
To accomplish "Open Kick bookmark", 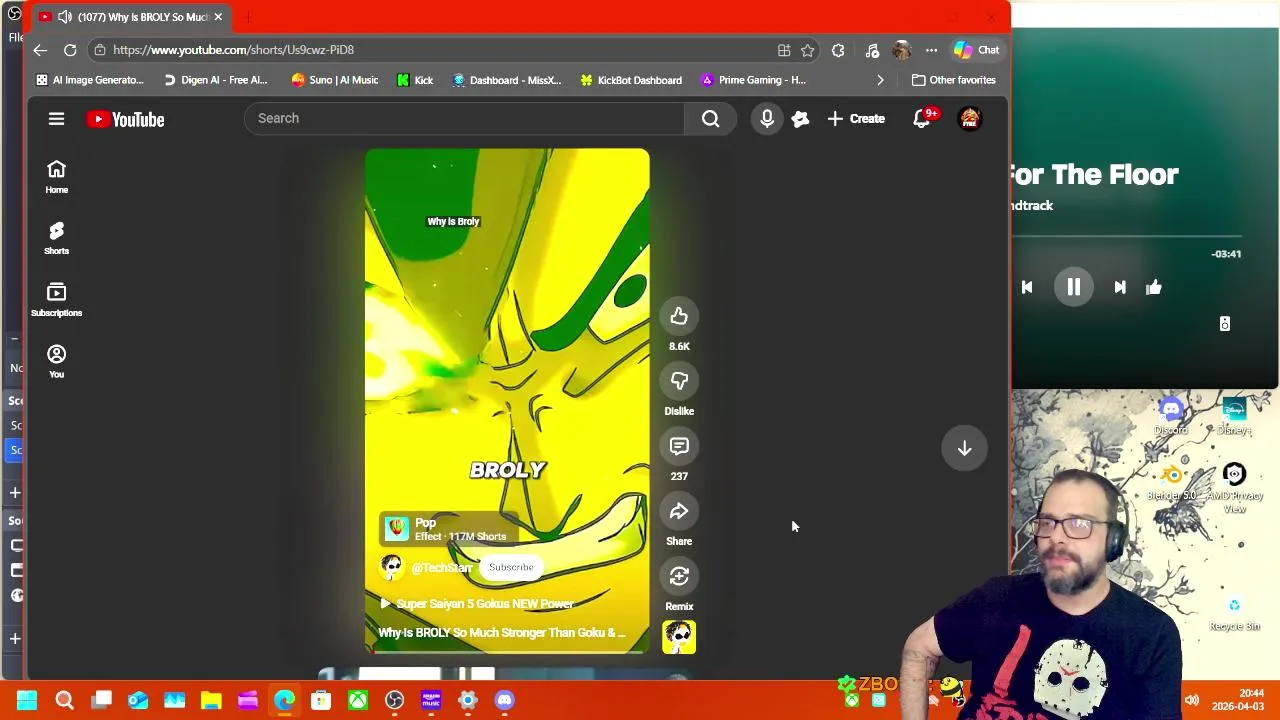I will tap(415, 80).
